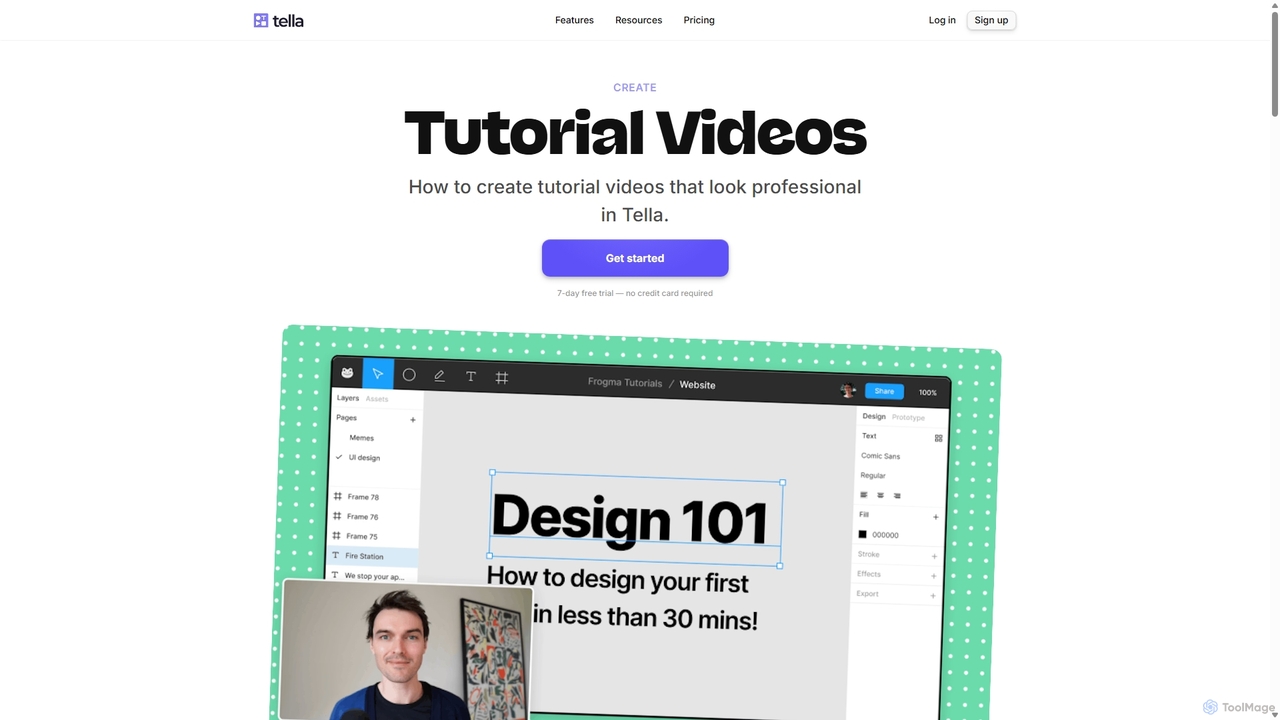Switch to the Assets tab
The image size is (1280, 720).
377,399
